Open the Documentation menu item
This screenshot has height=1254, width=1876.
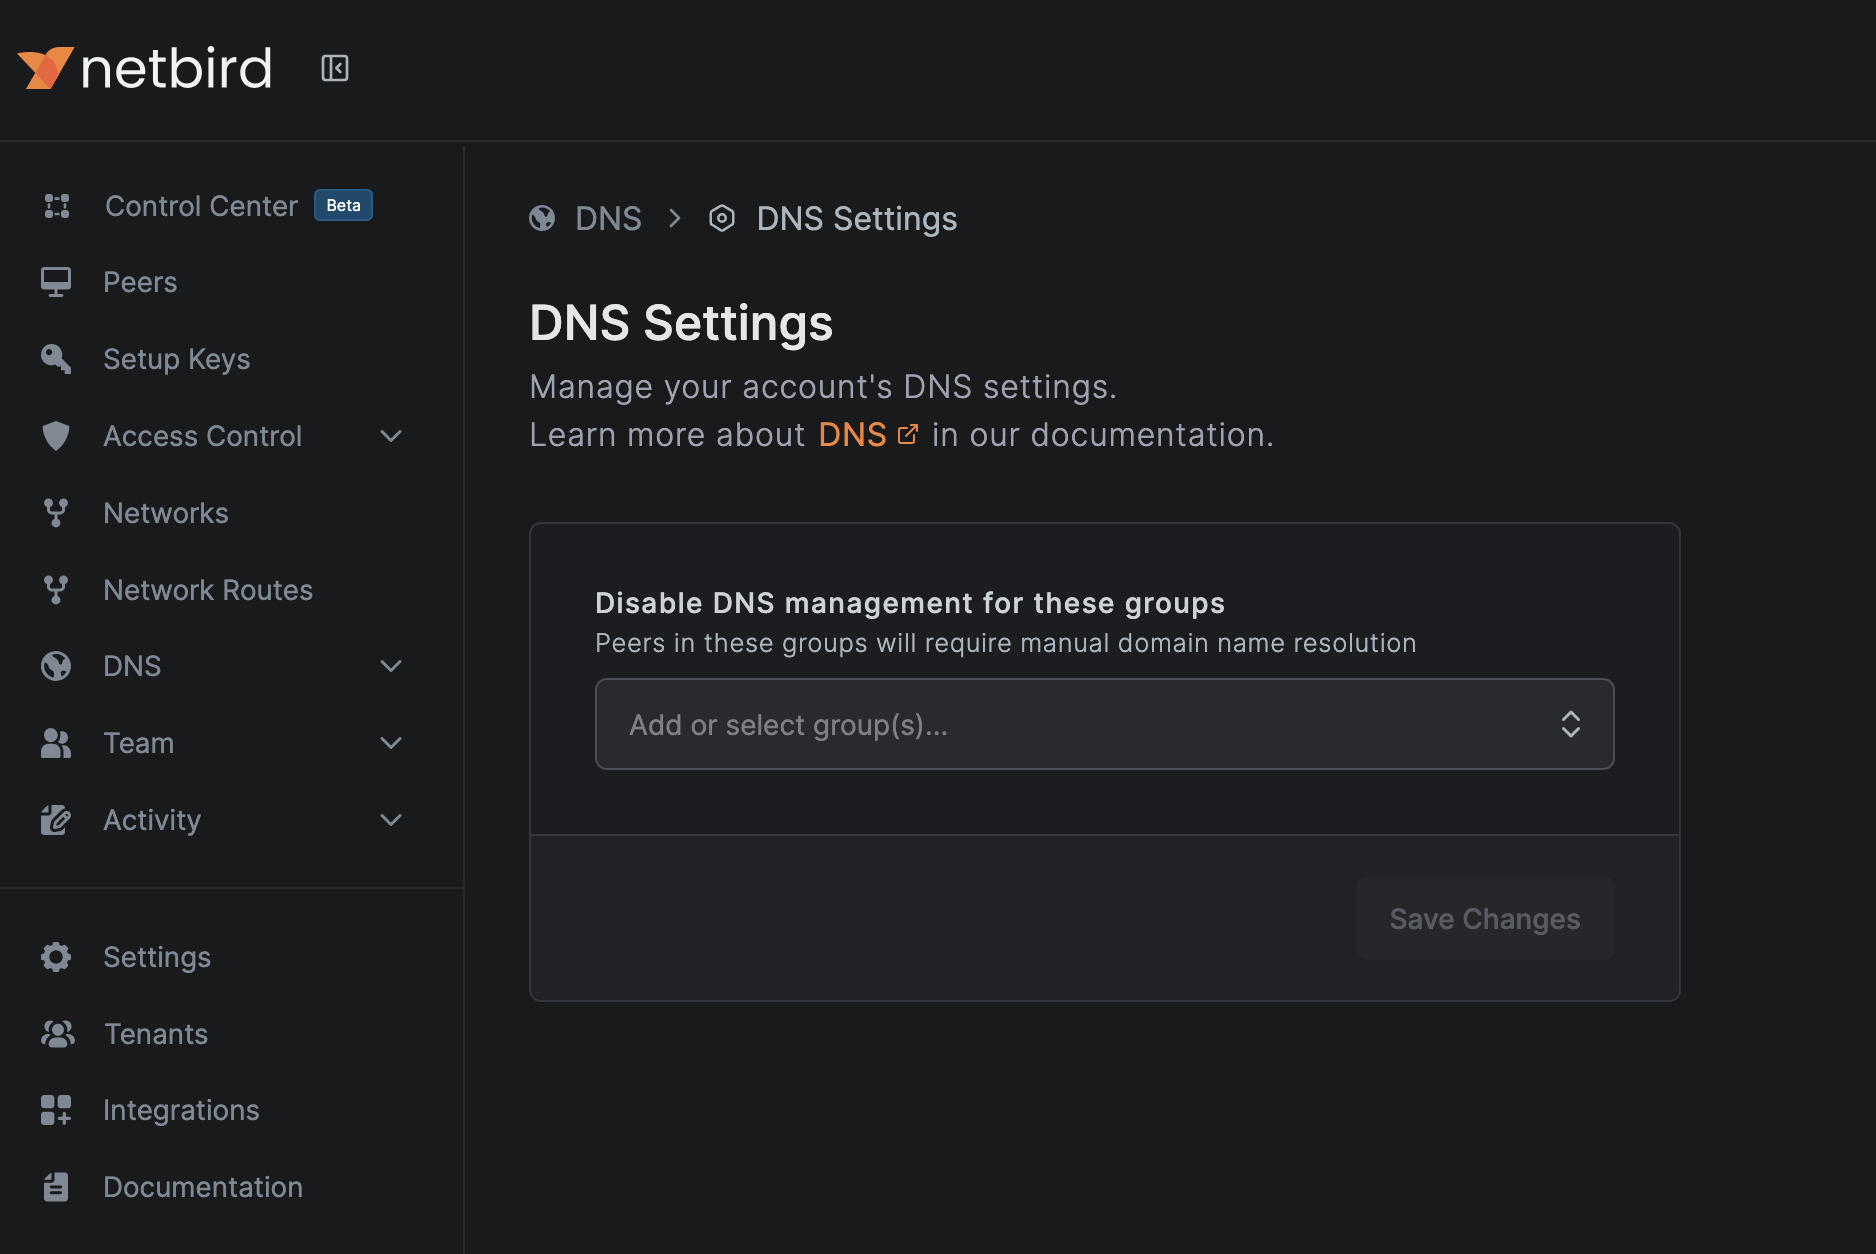202,1187
